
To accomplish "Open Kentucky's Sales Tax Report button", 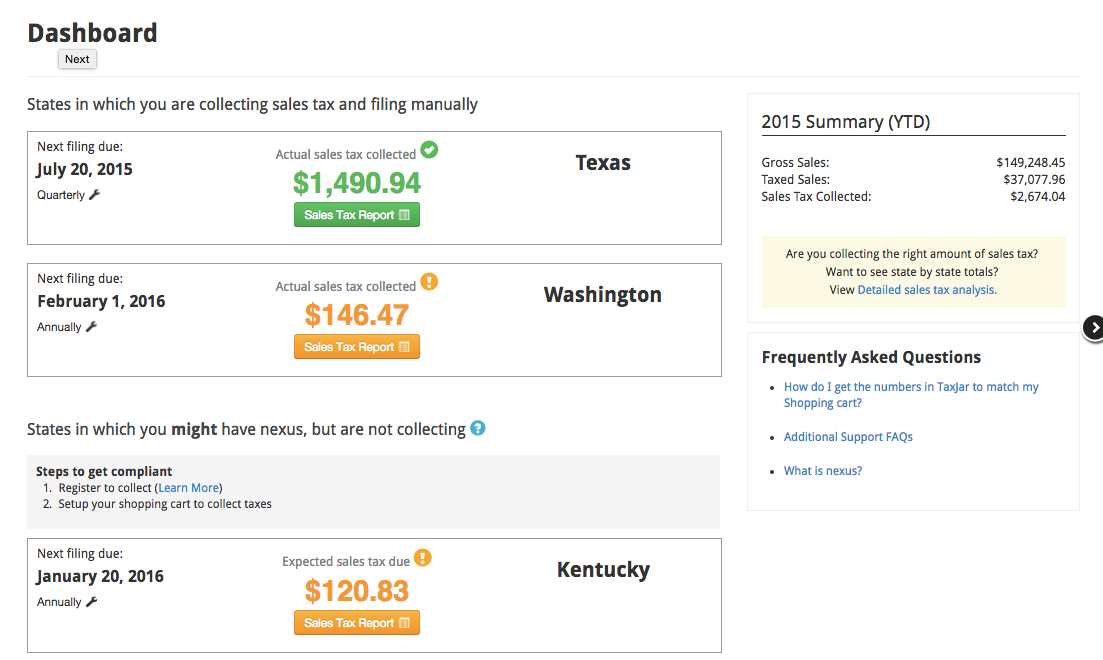I will [x=357, y=623].
